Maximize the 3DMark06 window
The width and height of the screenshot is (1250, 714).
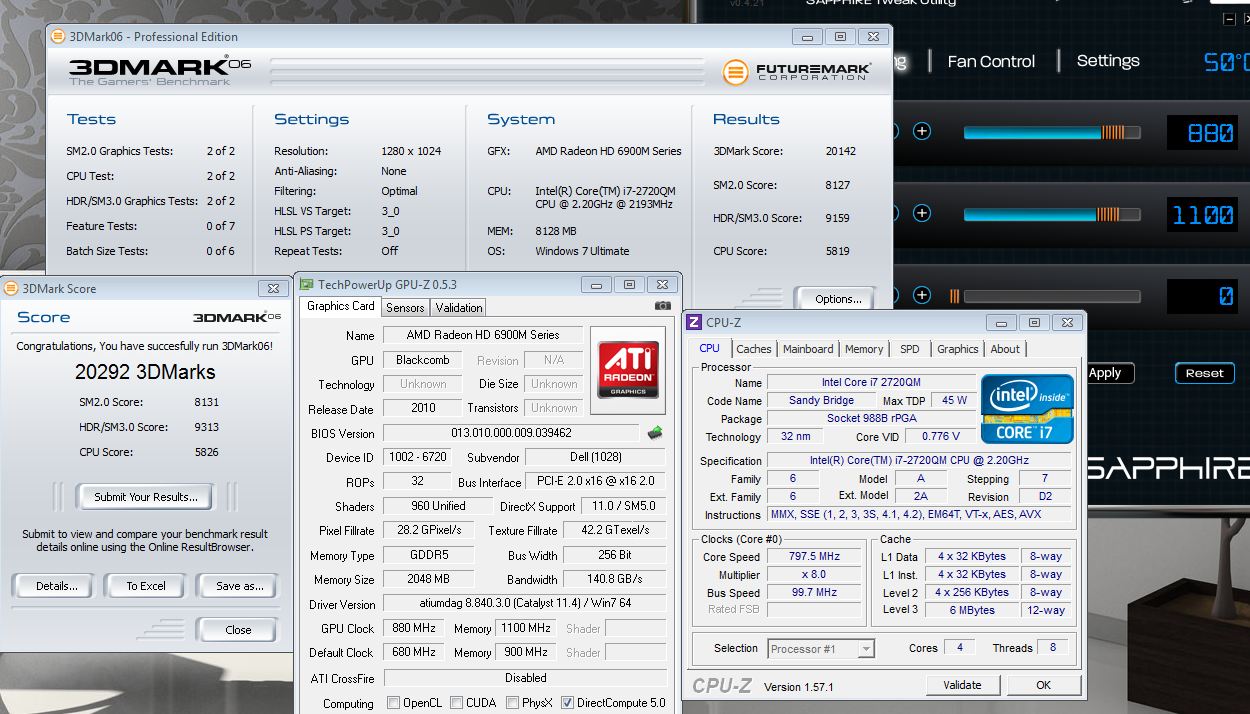[841, 36]
